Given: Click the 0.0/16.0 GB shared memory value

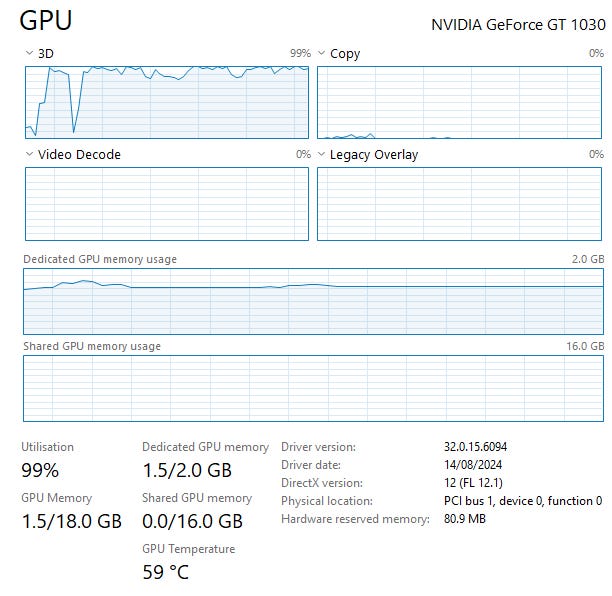Looking at the screenshot, I should [x=192, y=521].
